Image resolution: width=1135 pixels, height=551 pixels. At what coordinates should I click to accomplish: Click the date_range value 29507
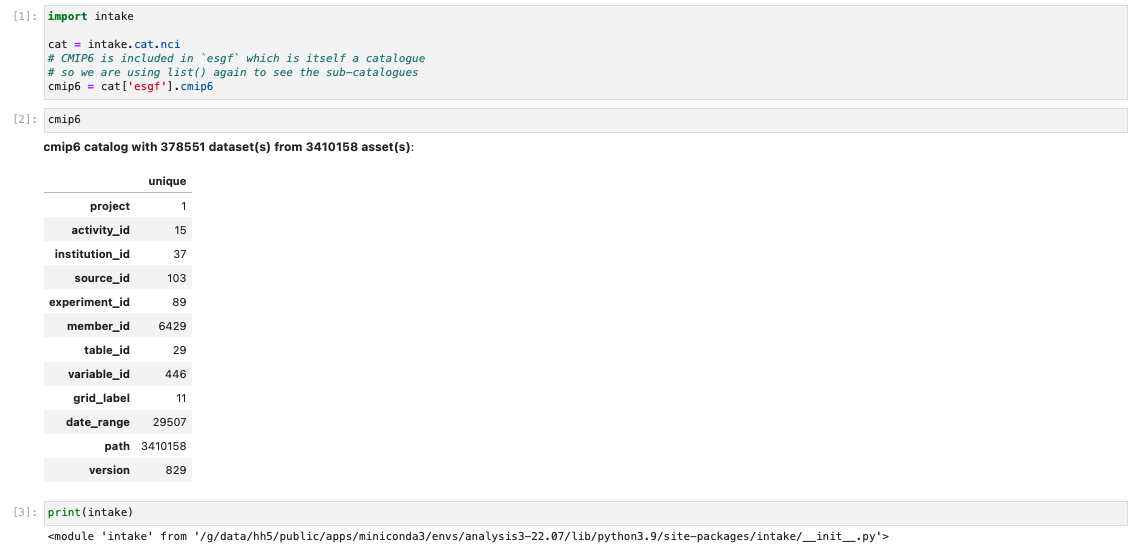tap(169, 422)
